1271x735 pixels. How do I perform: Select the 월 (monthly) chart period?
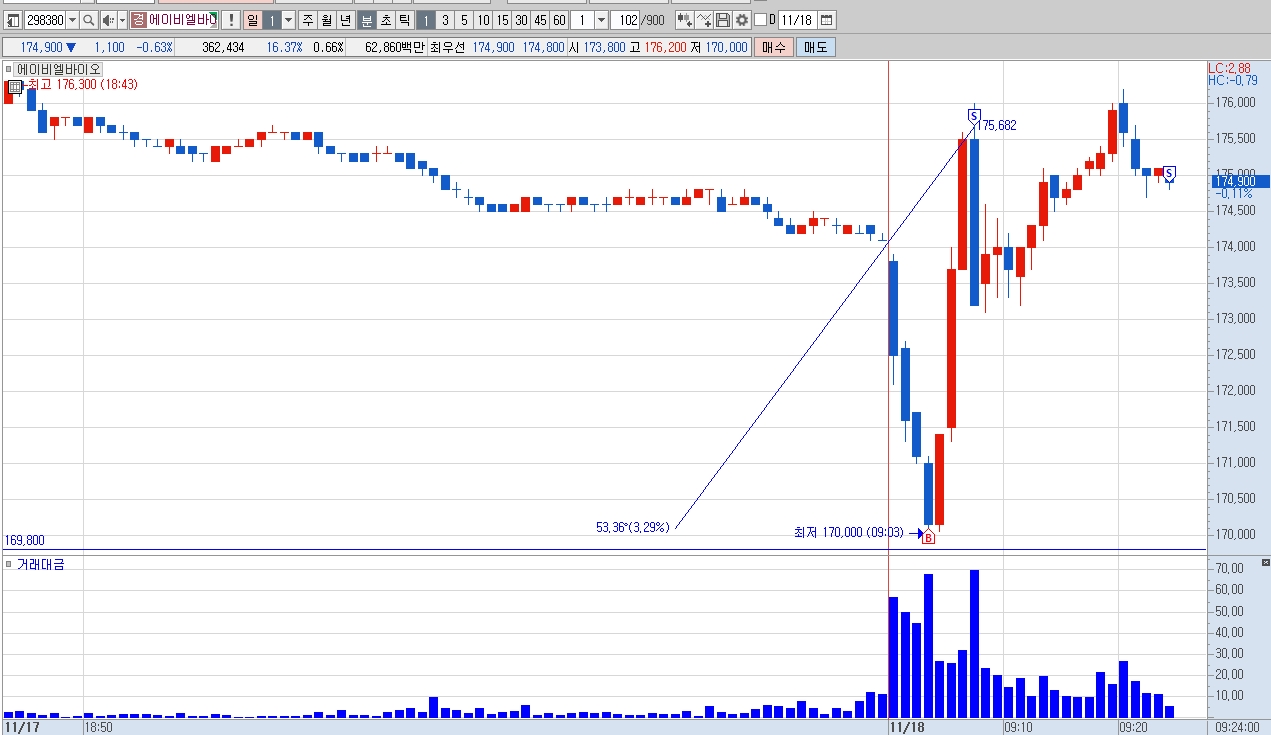pyautogui.click(x=326, y=20)
